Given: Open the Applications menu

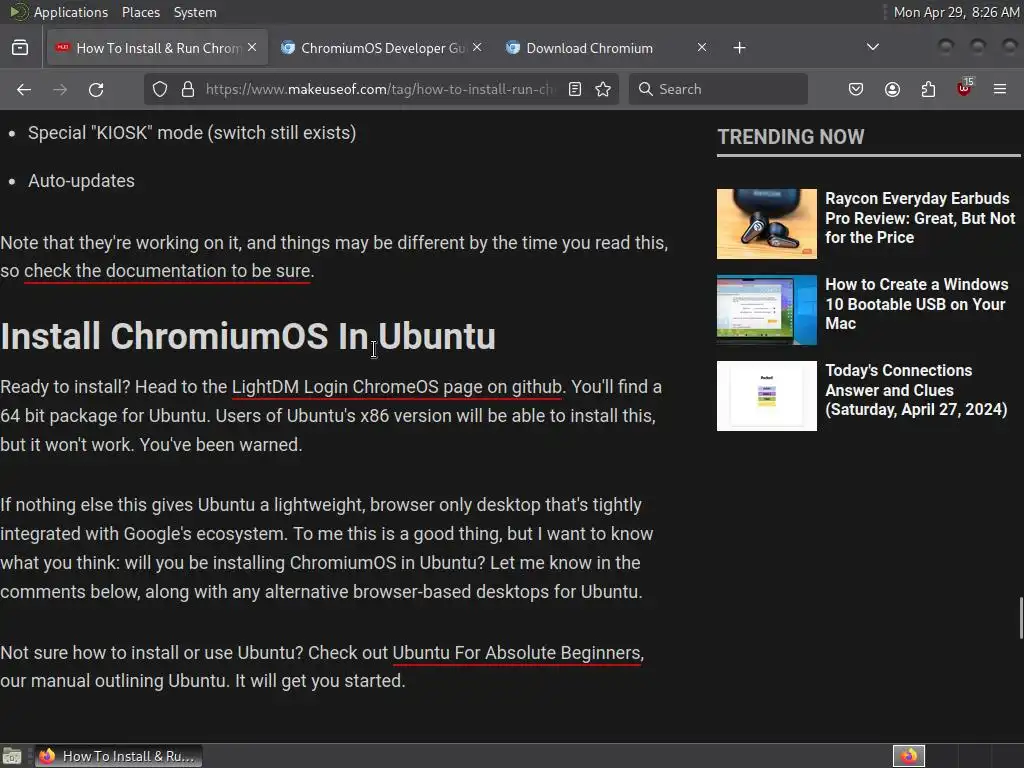Looking at the screenshot, I should 71,12.
